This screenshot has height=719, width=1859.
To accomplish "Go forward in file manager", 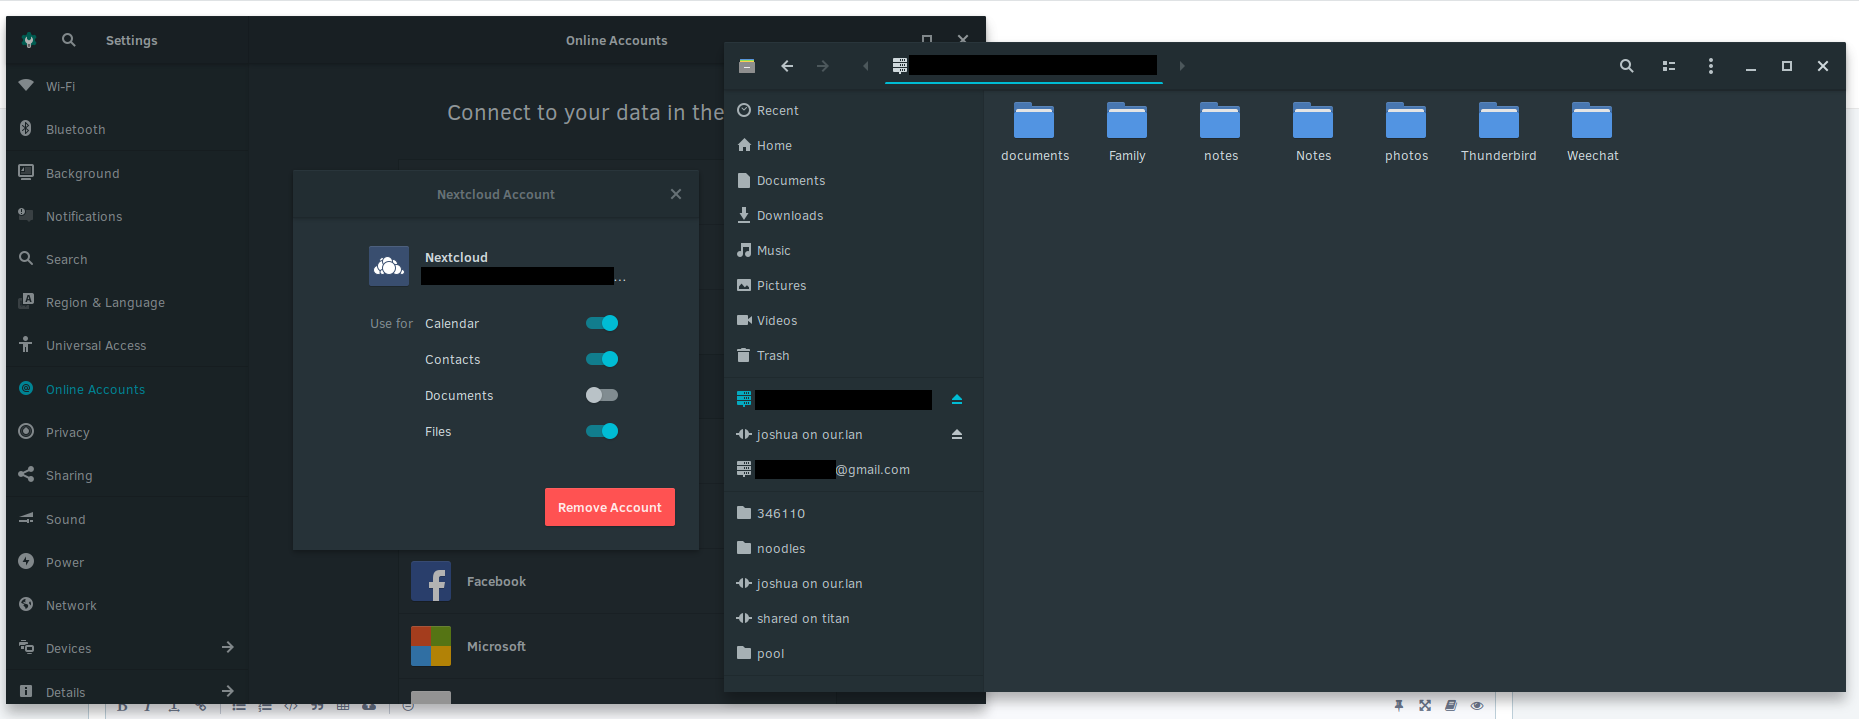I will point(823,66).
